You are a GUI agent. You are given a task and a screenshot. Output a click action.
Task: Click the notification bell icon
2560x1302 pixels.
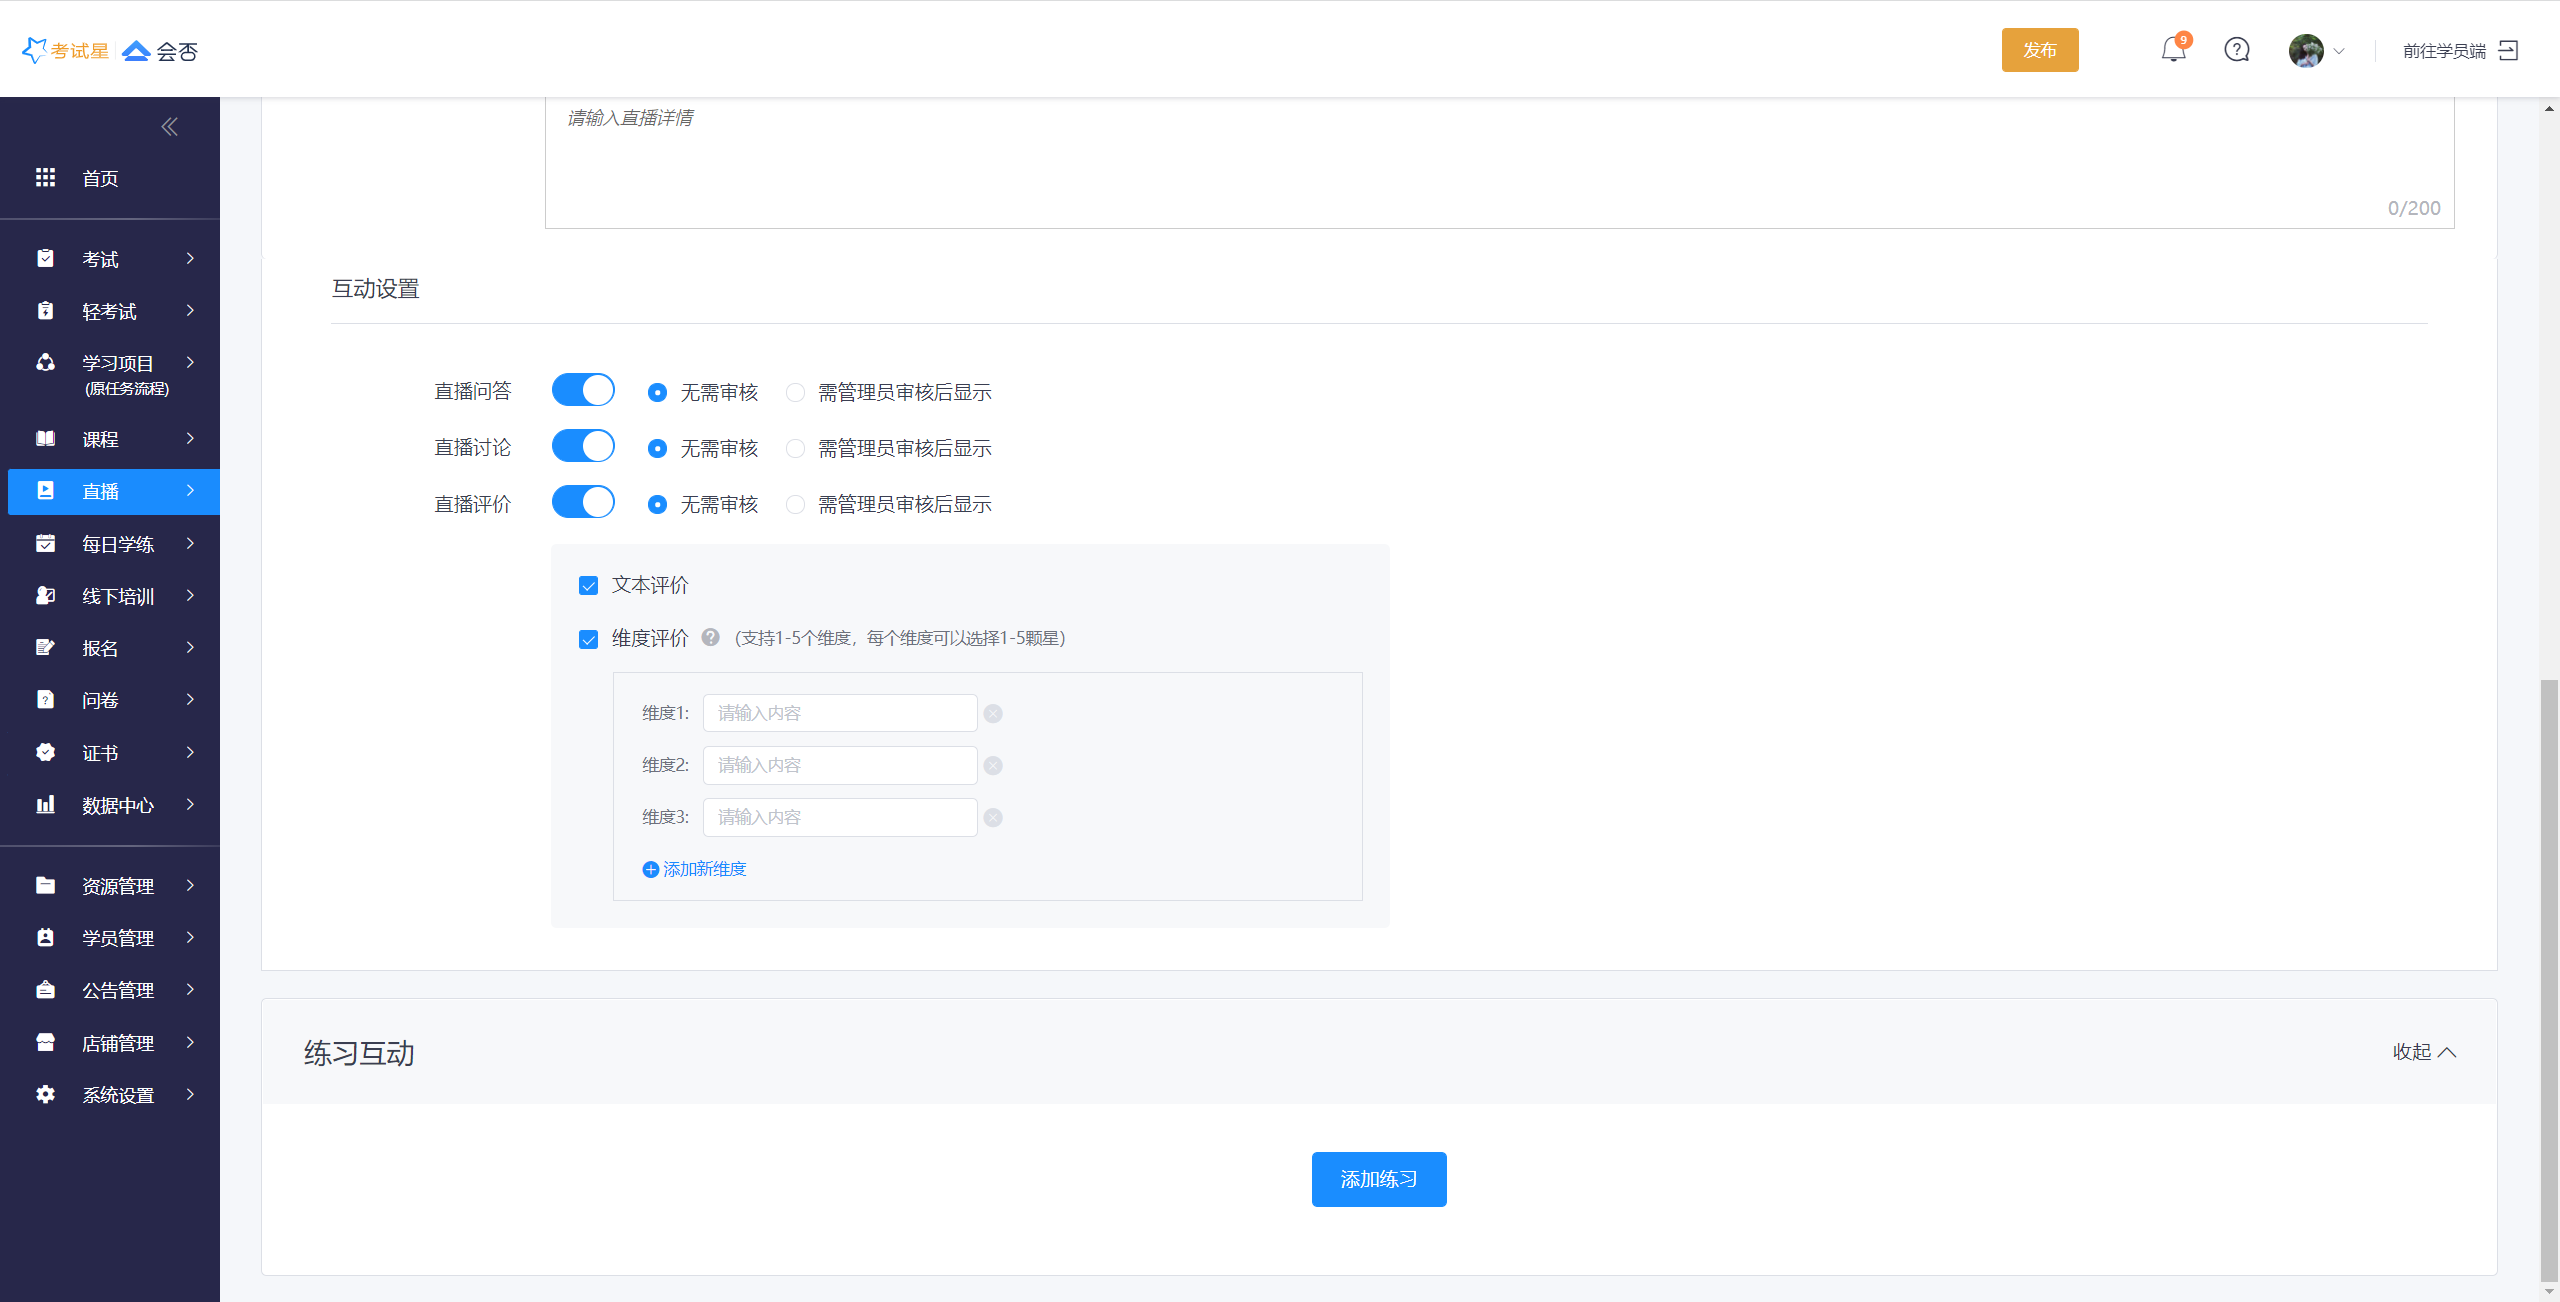(x=2172, y=50)
